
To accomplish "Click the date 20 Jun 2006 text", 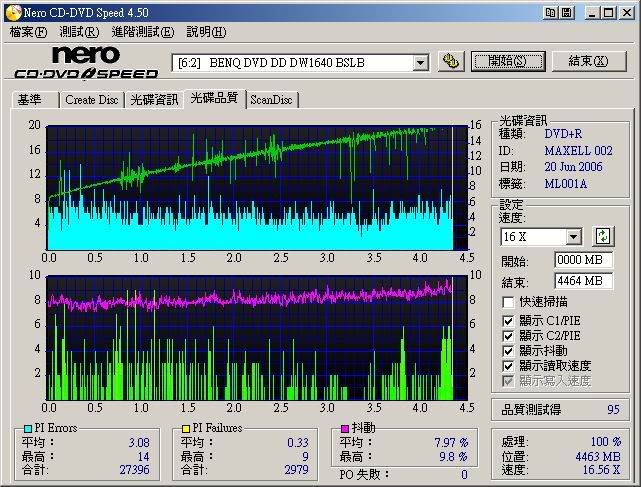I will [x=573, y=167].
